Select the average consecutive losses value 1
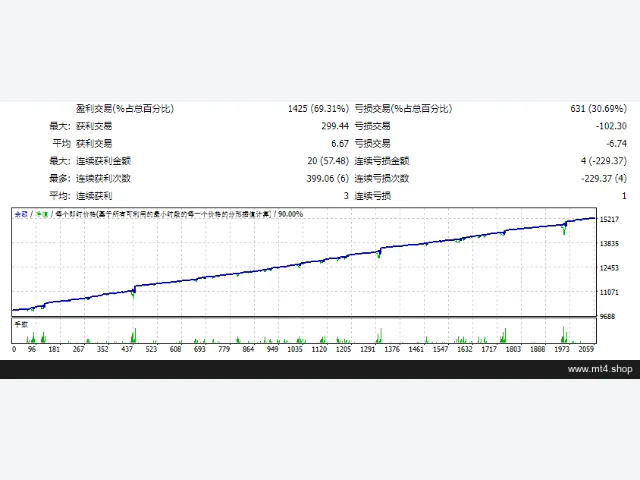The image size is (640, 480). click(624, 196)
